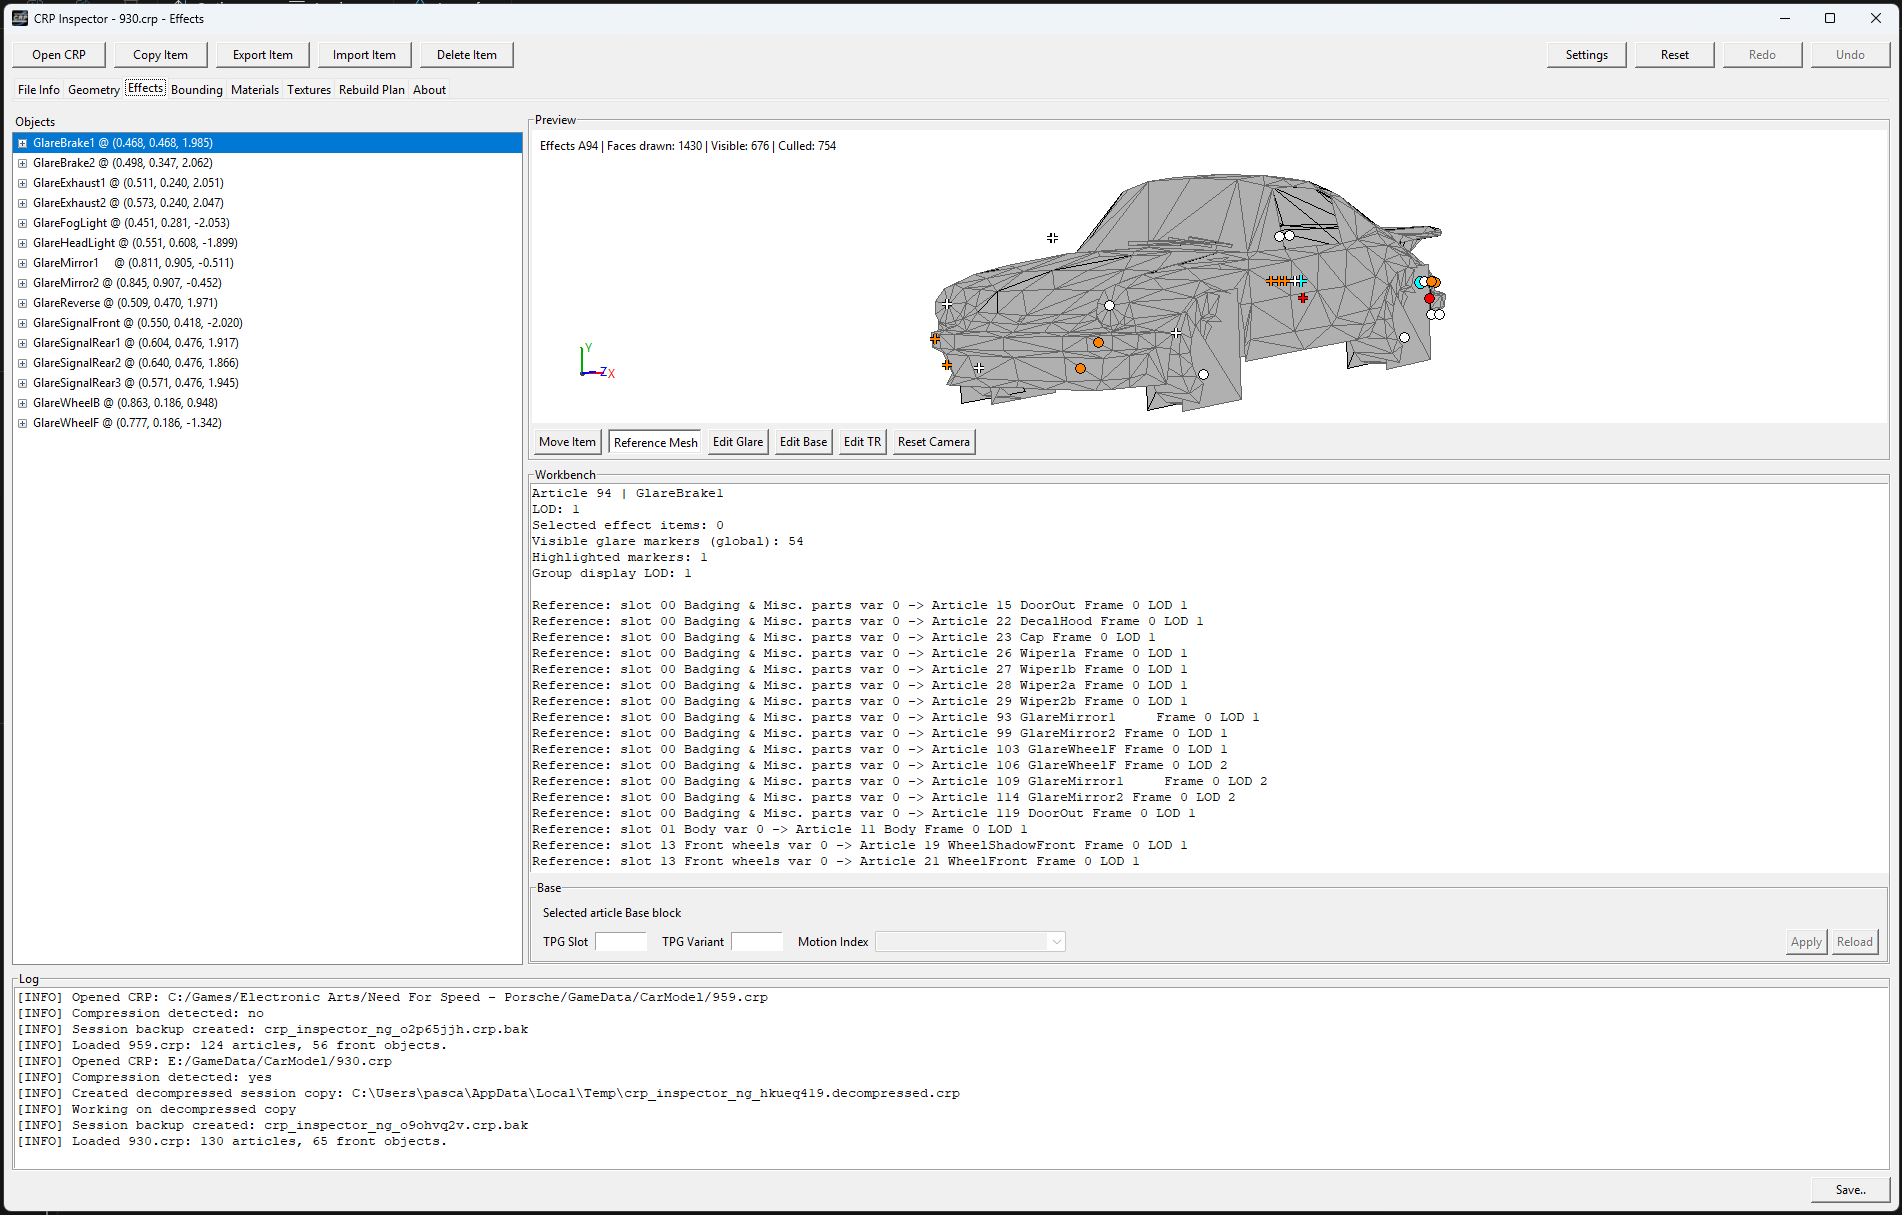The width and height of the screenshot is (1902, 1215).
Task: Expand the GlareExhaust1 tree node
Action: pyautogui.click(x=22, y=183)
